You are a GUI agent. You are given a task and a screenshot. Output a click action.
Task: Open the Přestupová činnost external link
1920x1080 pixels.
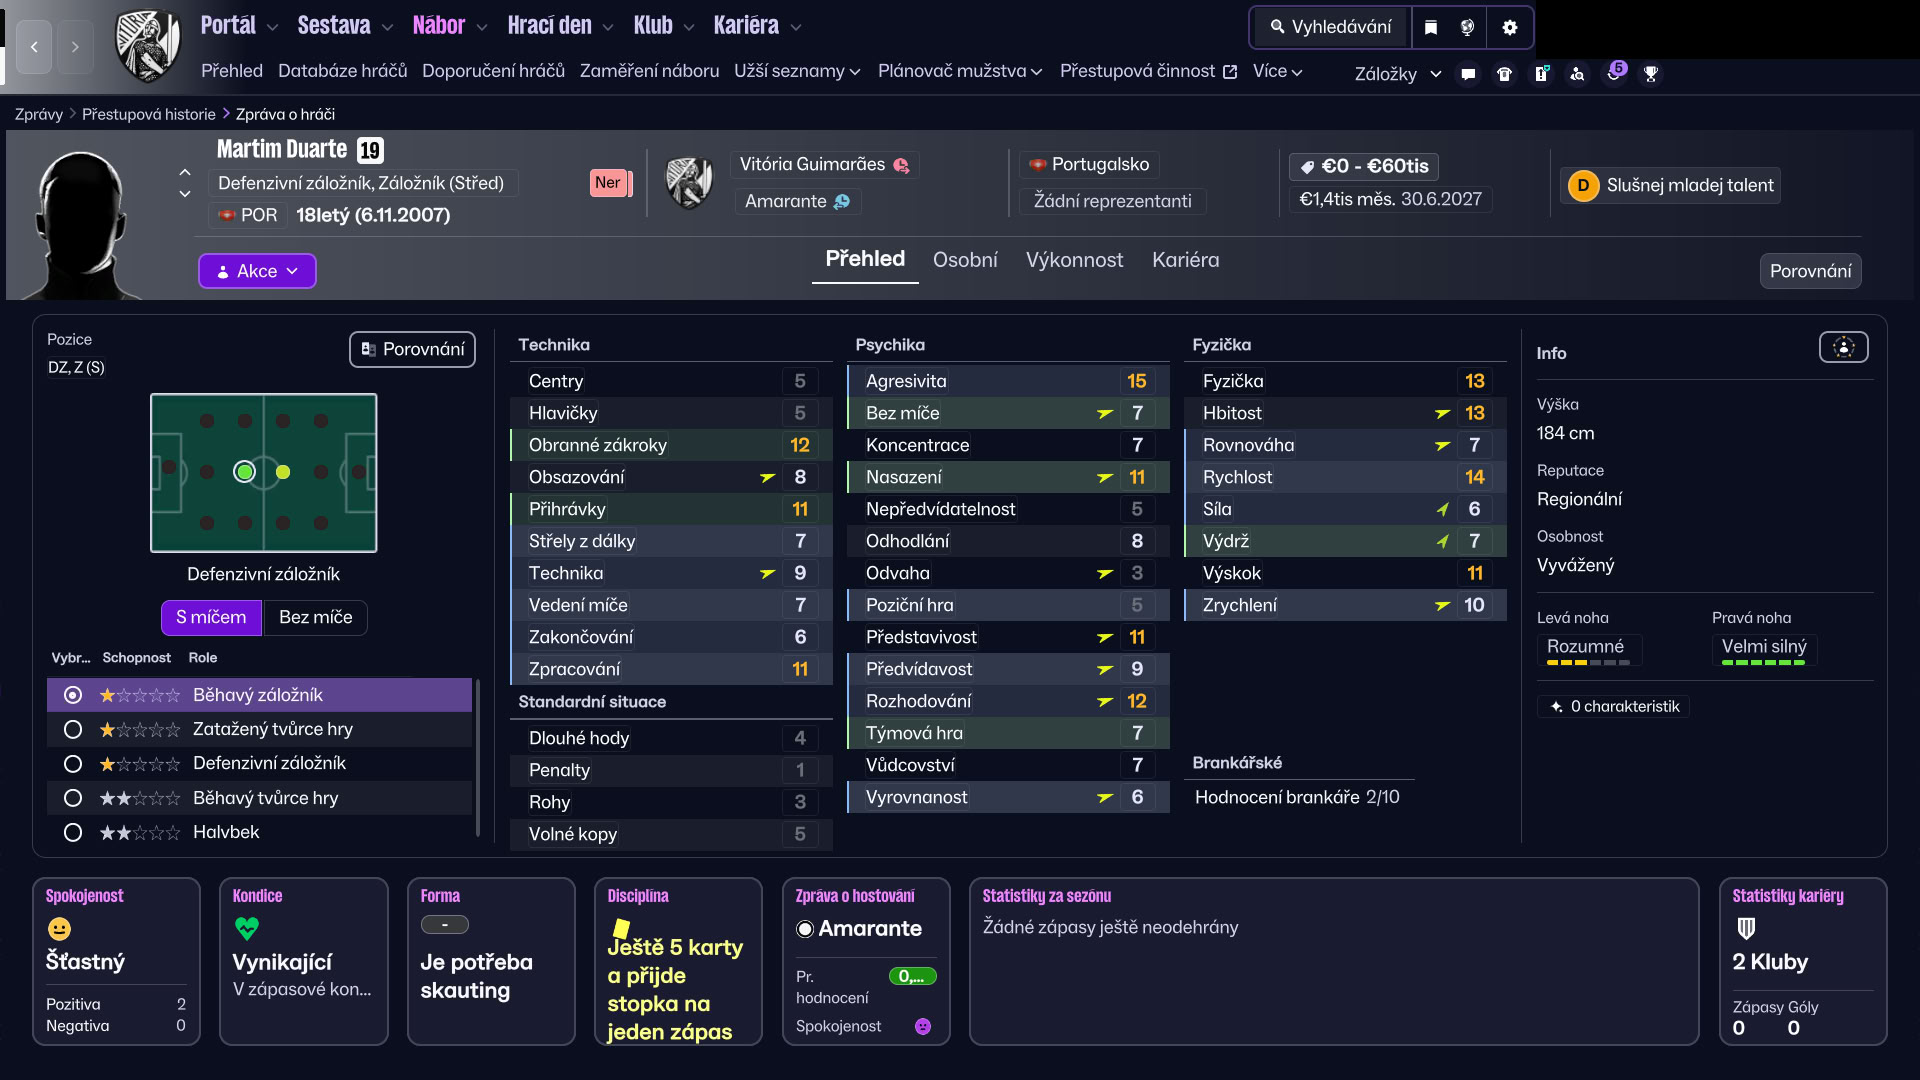pos(1148,71)
